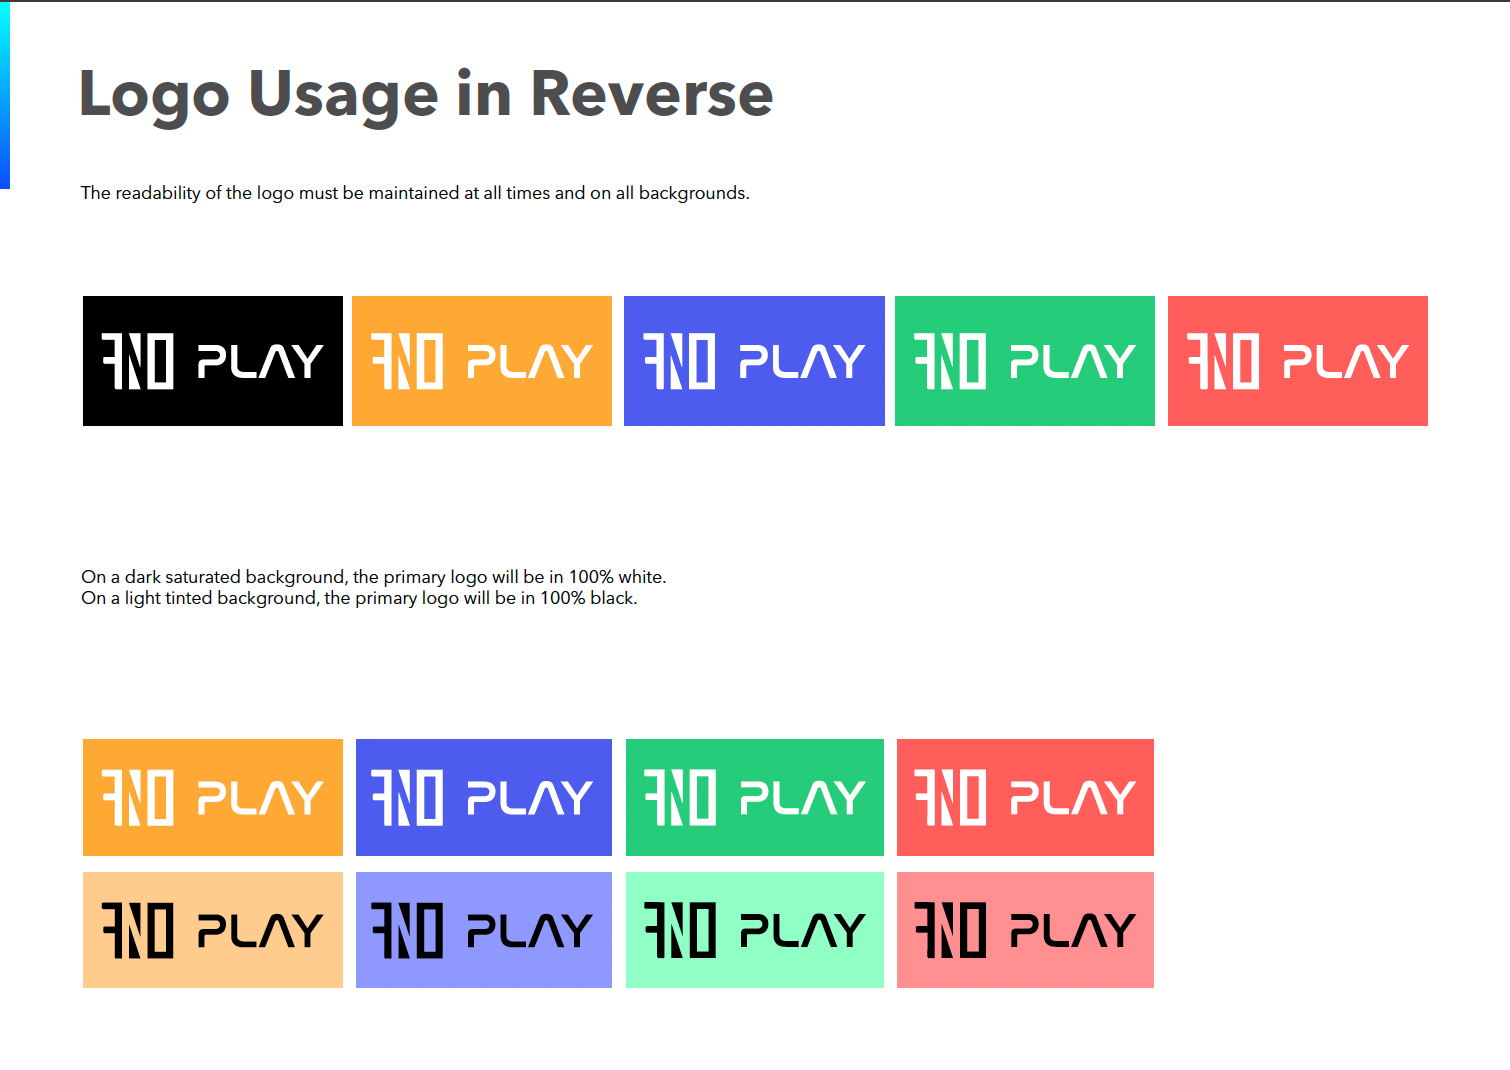Select the top-row red logo tile
The image size is (1510, 1070).
[x=1298, y=361]
